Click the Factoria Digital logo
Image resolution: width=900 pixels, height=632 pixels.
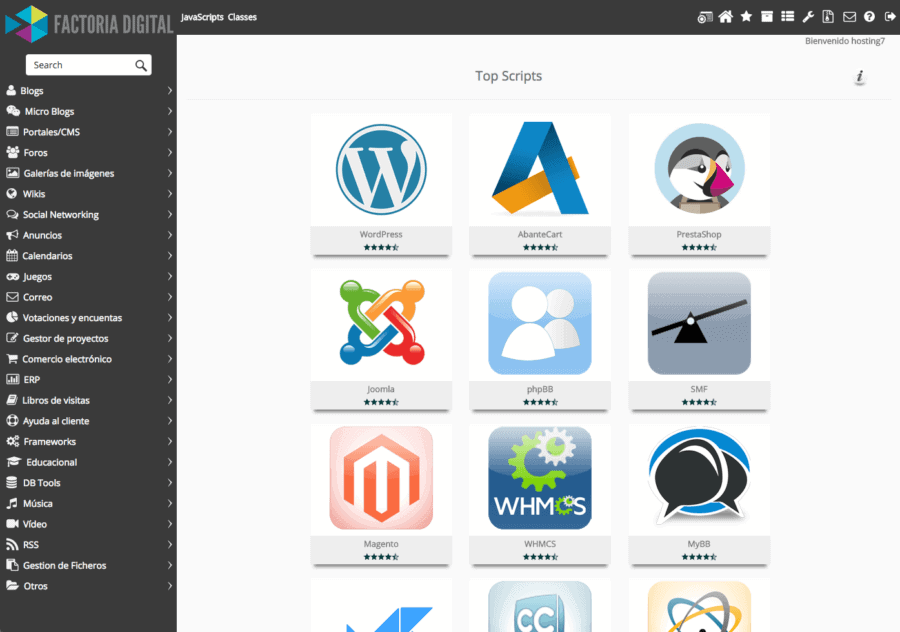click(x=89, y=24)
